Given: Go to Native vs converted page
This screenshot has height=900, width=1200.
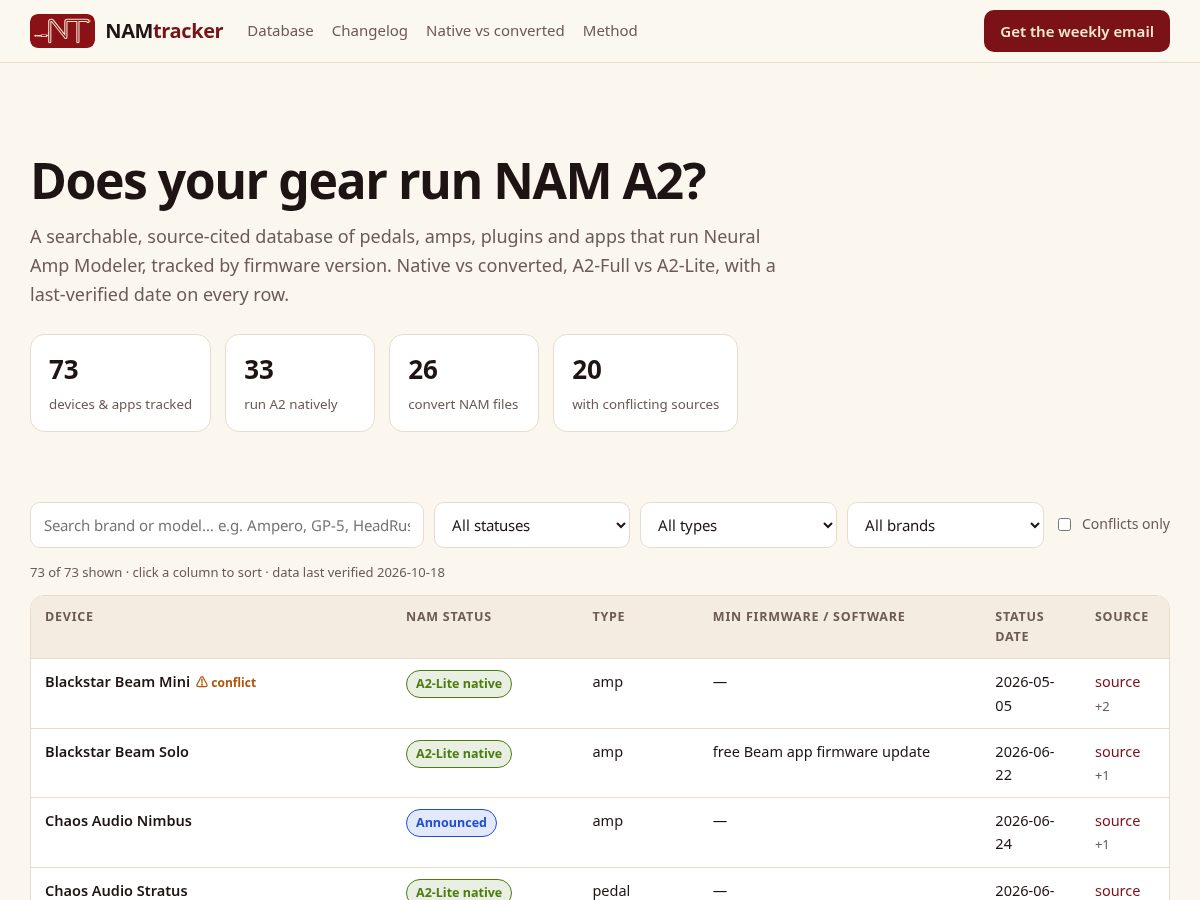Looking at the screenshot, I should (495, 31).
